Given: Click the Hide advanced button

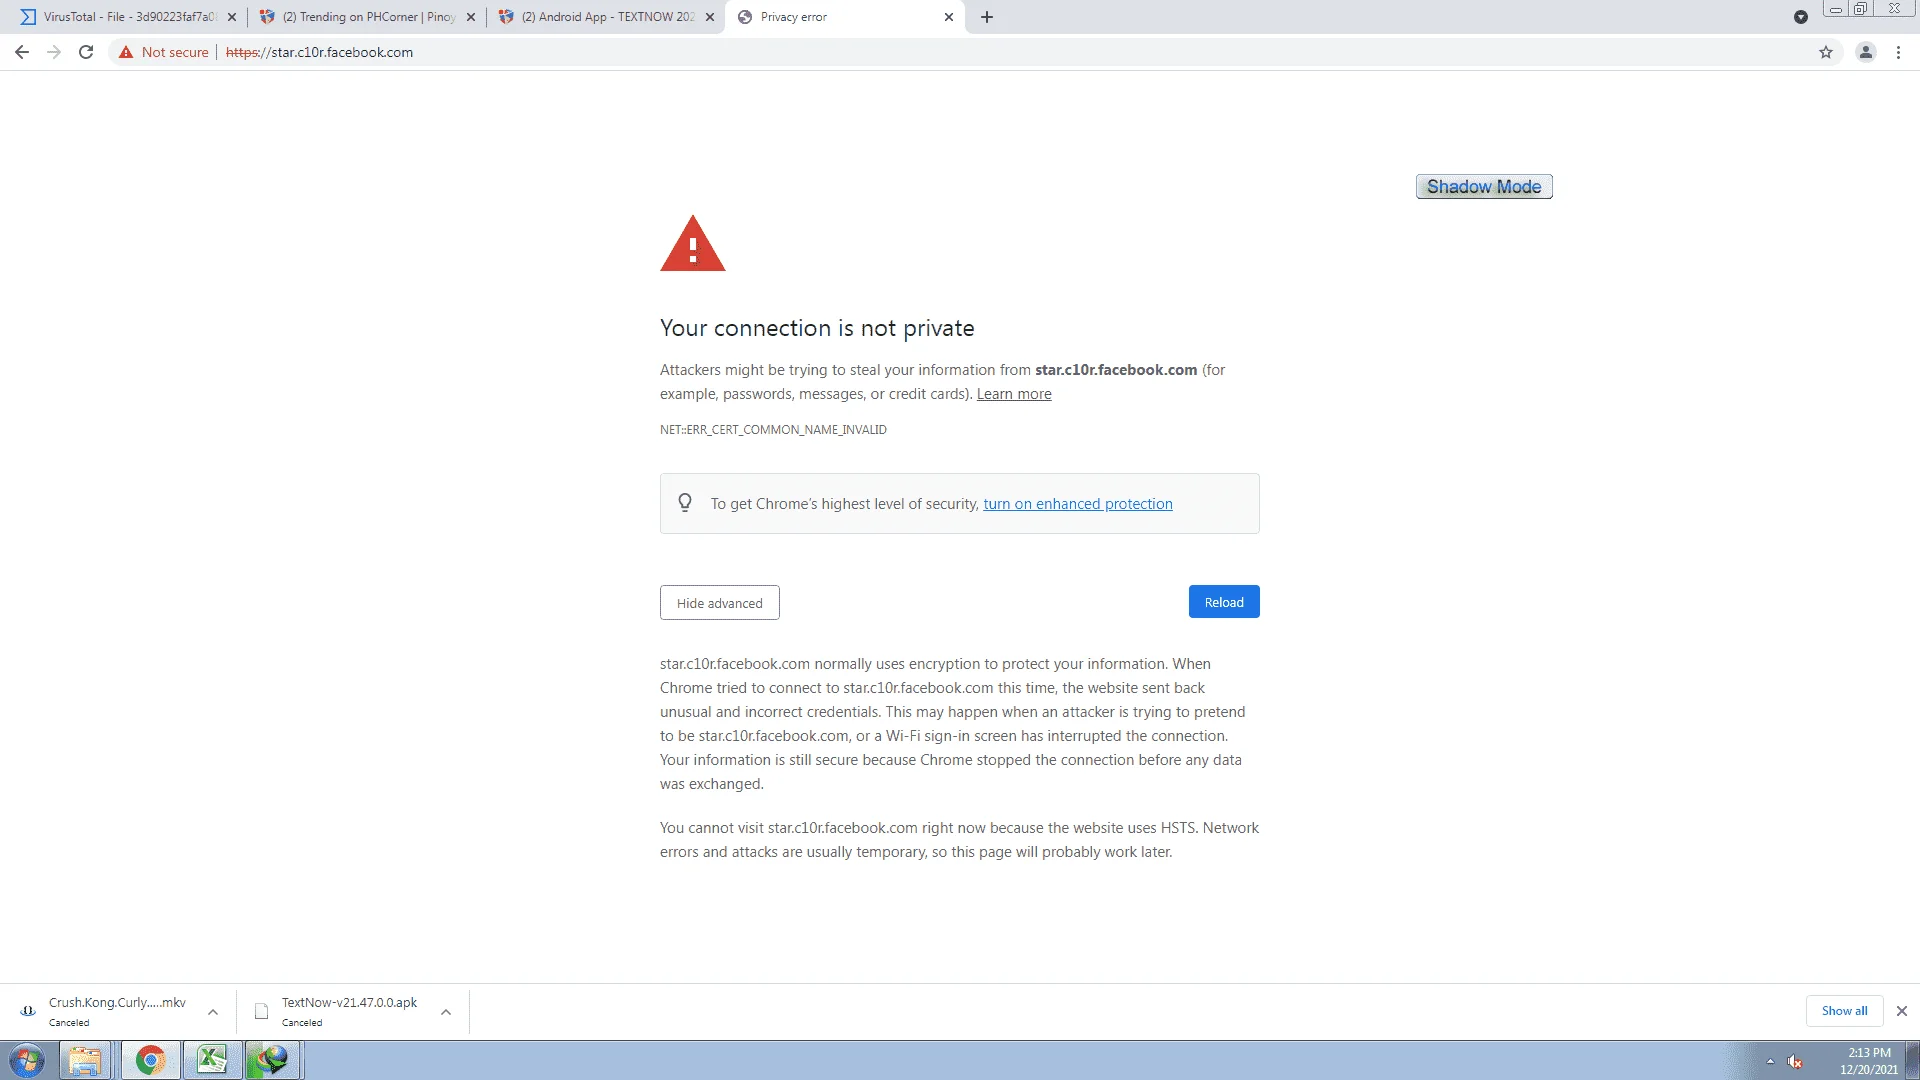Looking at the screenshot, I should [x=720, y=603].
